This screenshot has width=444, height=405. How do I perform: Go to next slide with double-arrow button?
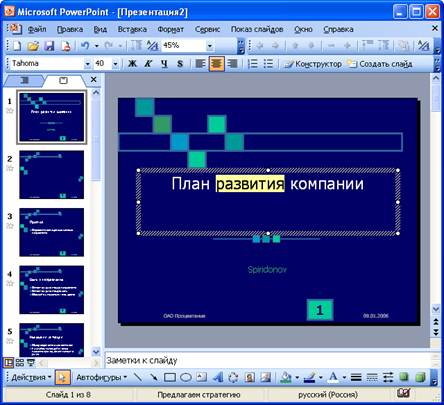[436, 332]
